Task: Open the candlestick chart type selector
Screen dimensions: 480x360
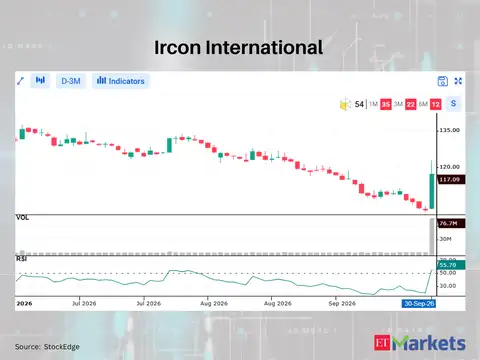Action: (x=40, y=81)
